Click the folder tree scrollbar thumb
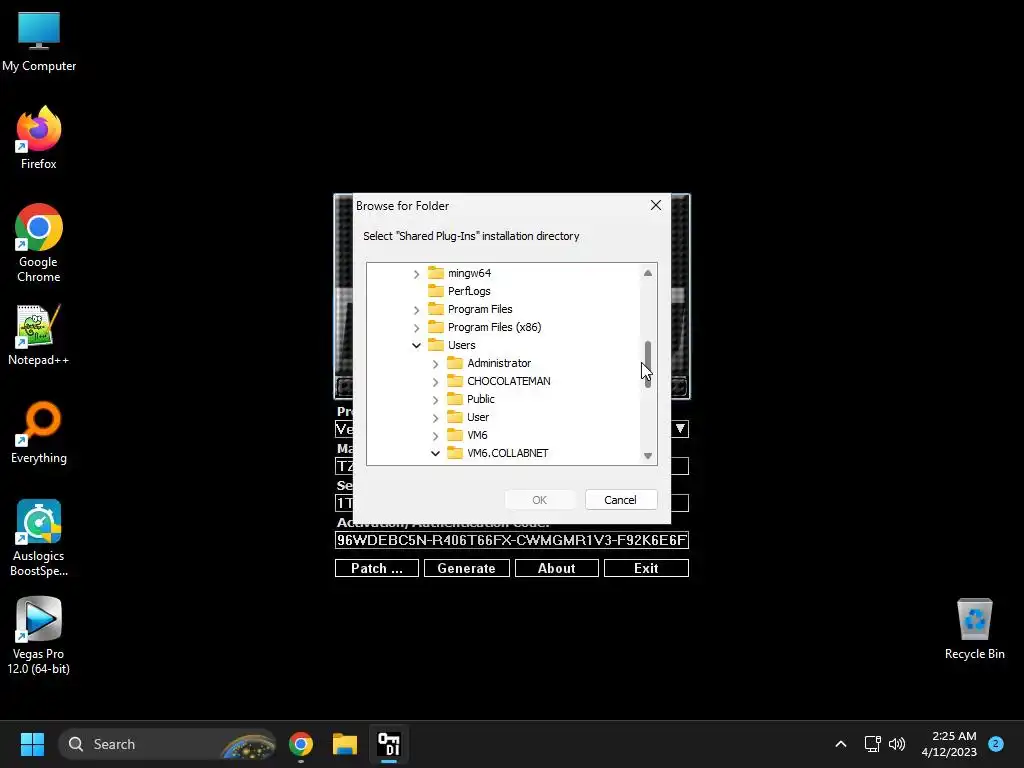Viewport: 1024px width, 768px height. [648, 364]
